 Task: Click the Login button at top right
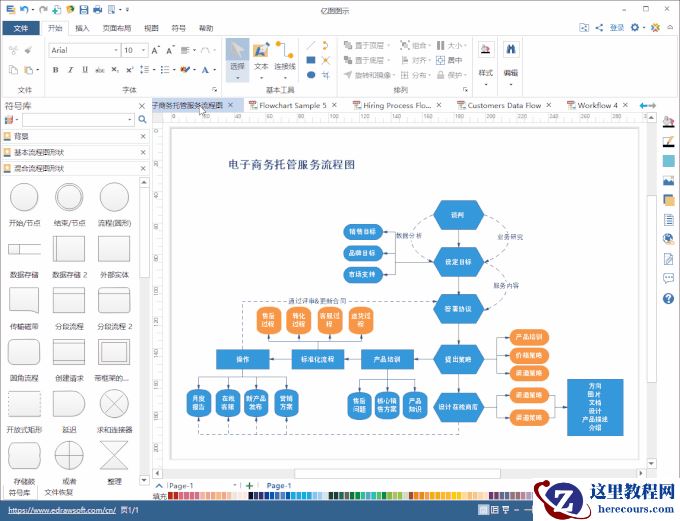617,28
